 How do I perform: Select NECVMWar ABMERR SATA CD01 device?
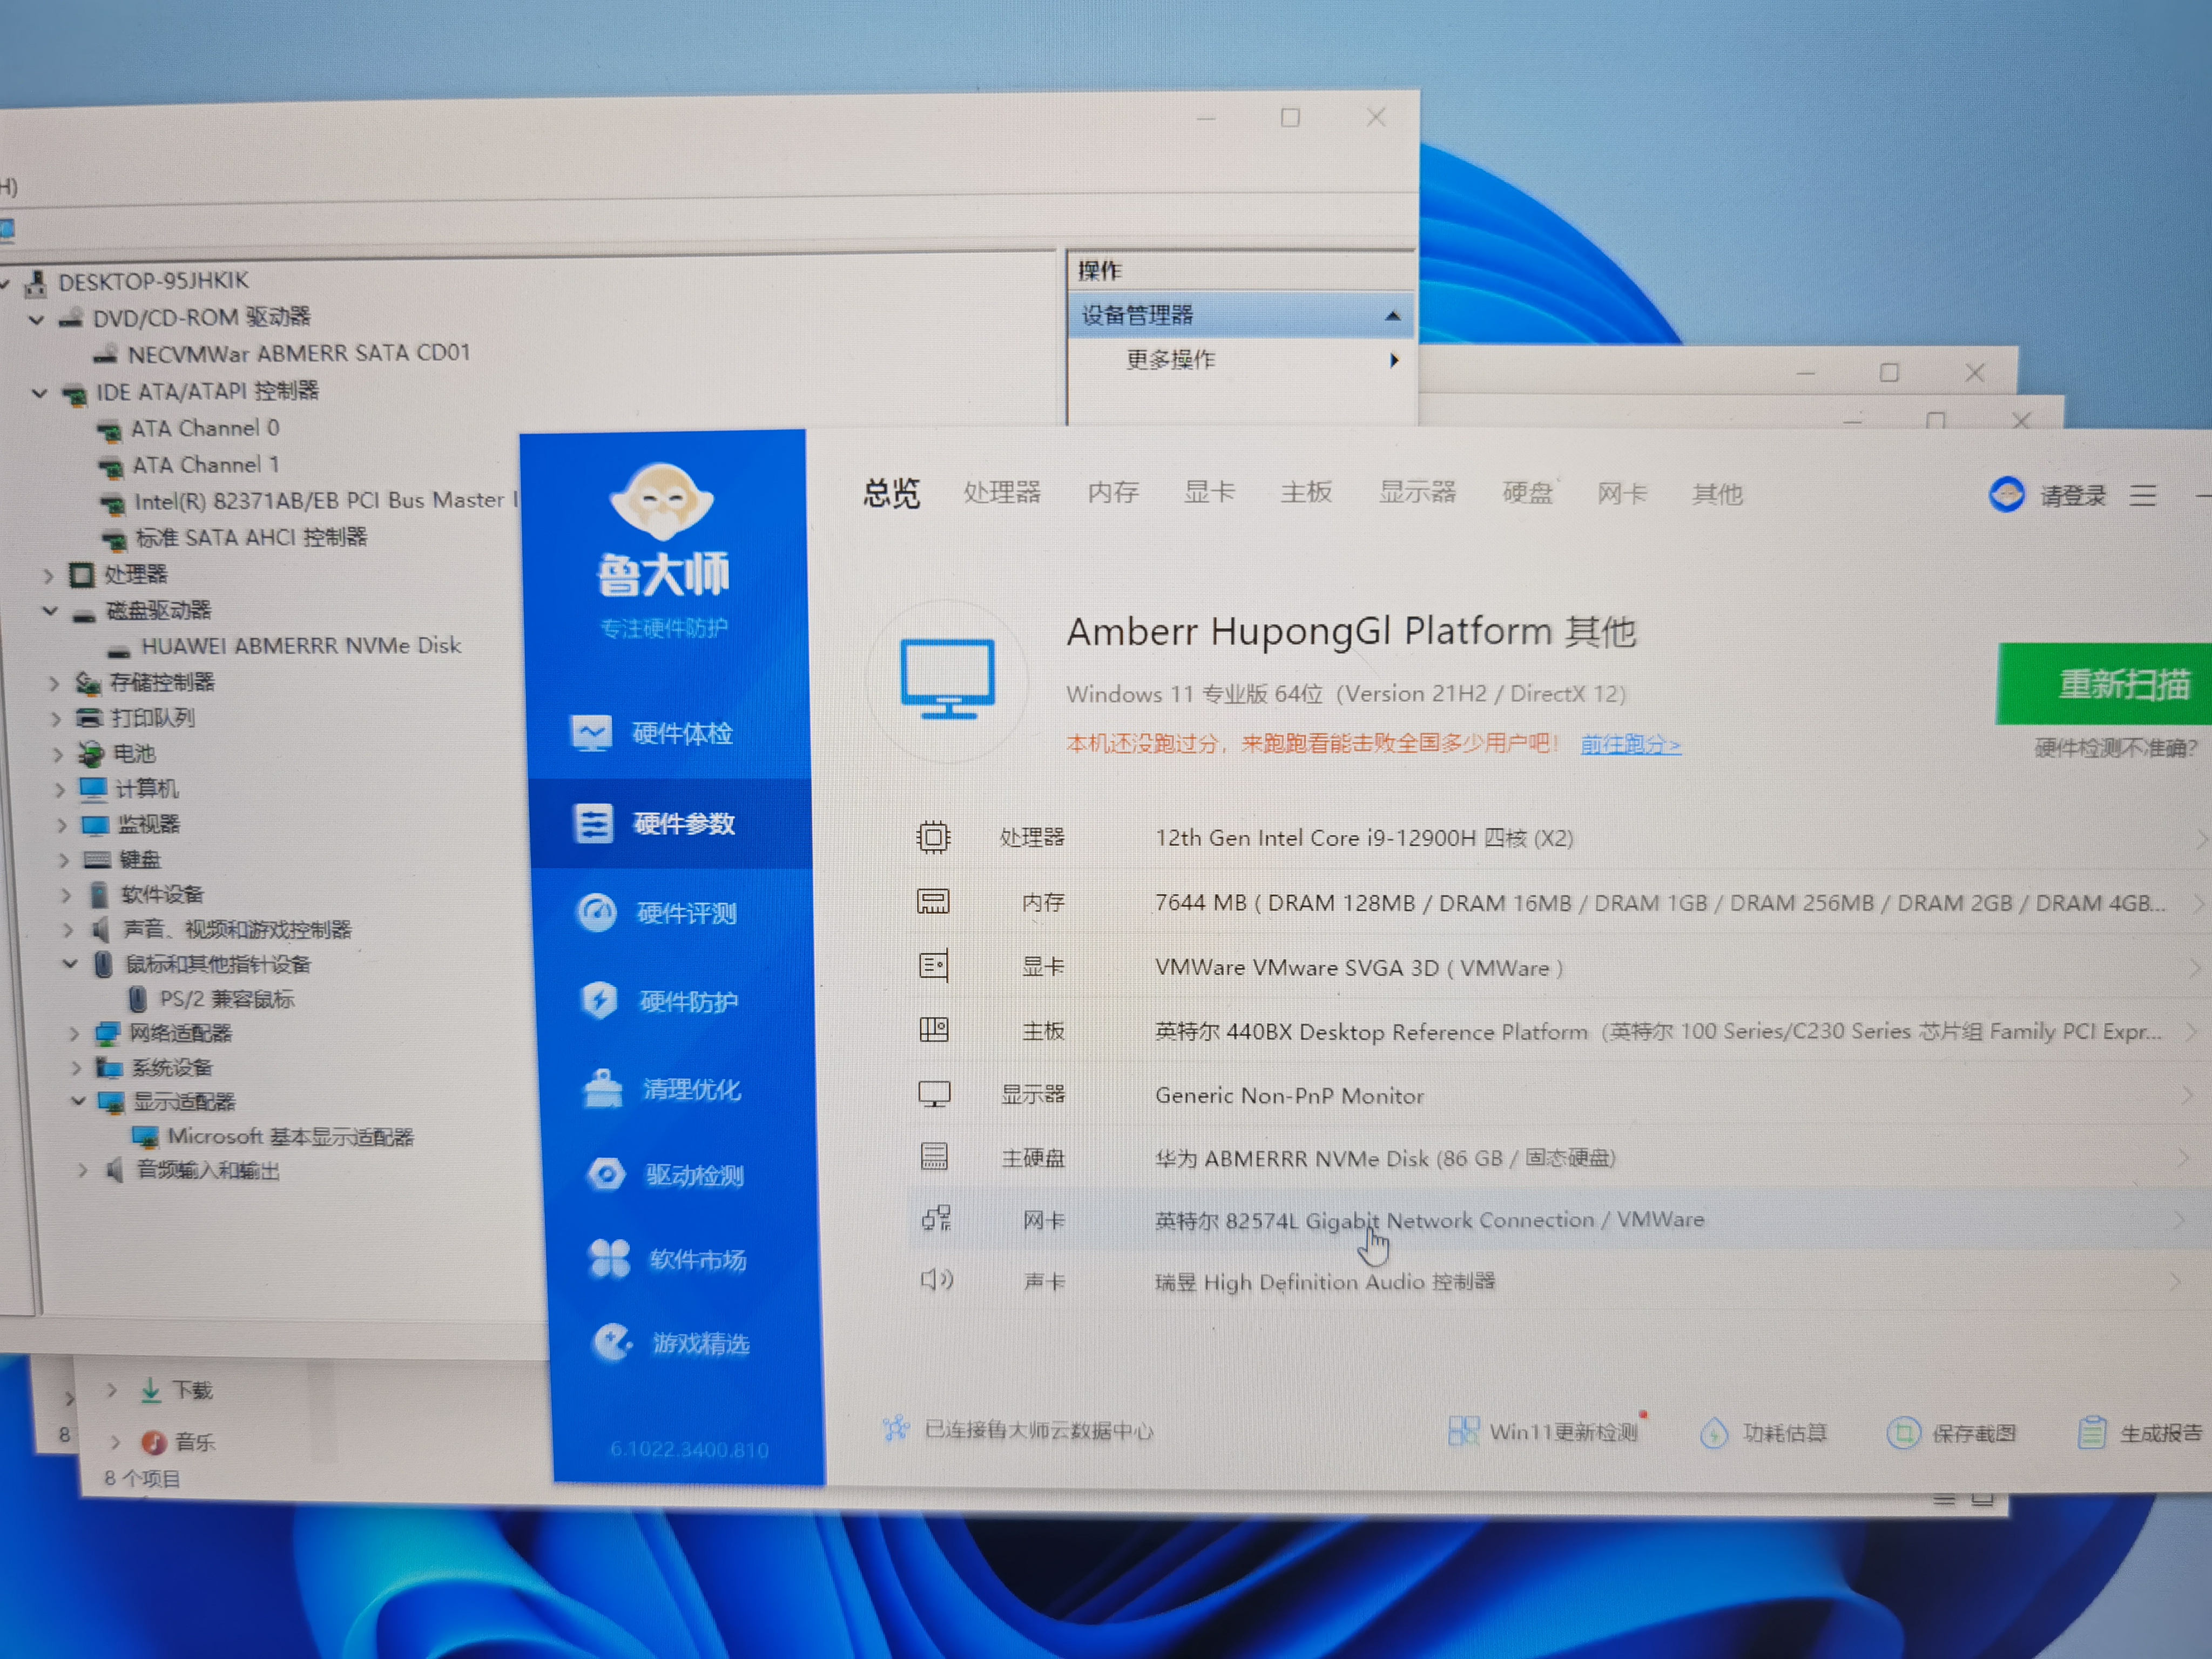tap(299, 353)
